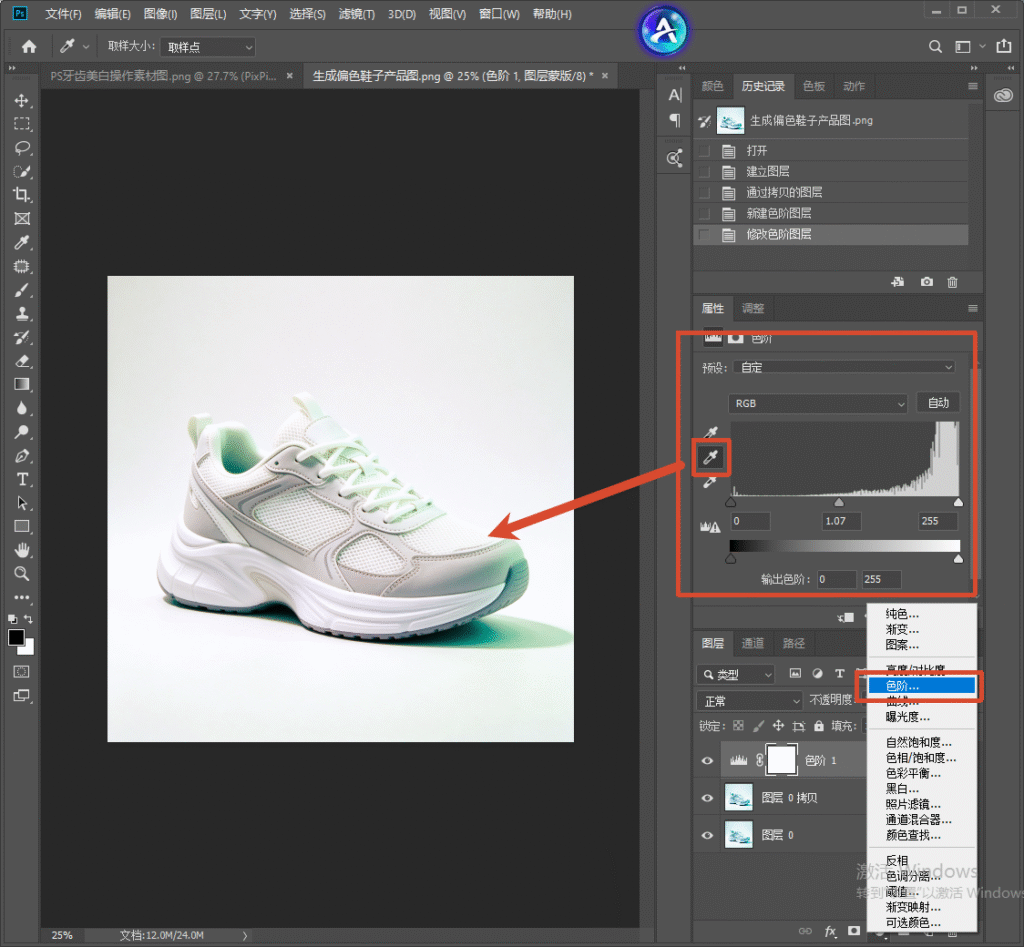This screenshot has height=947, width=1024.
Task: Go to Photoshop home screen
Action: pos(29,46)
